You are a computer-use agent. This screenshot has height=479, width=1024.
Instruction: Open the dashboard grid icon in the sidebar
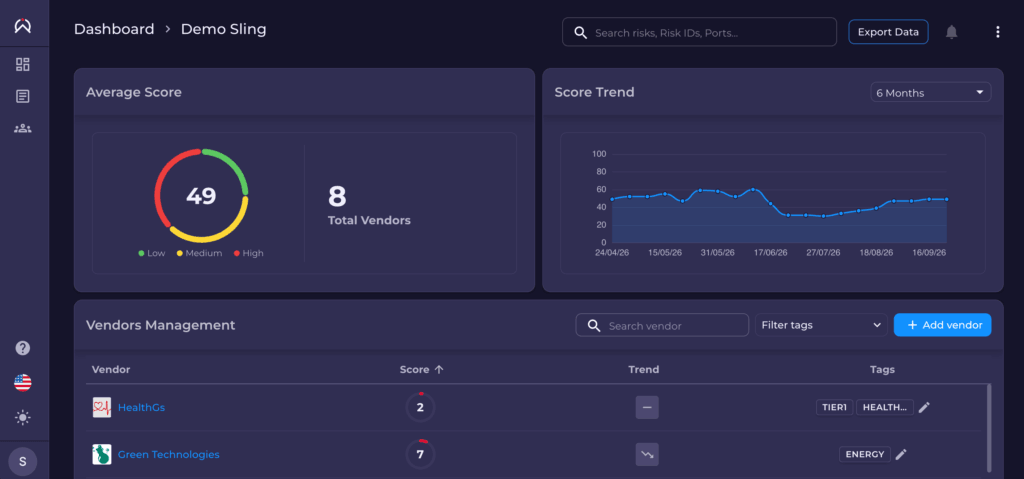pyautogui.click(x=23, y=64)
